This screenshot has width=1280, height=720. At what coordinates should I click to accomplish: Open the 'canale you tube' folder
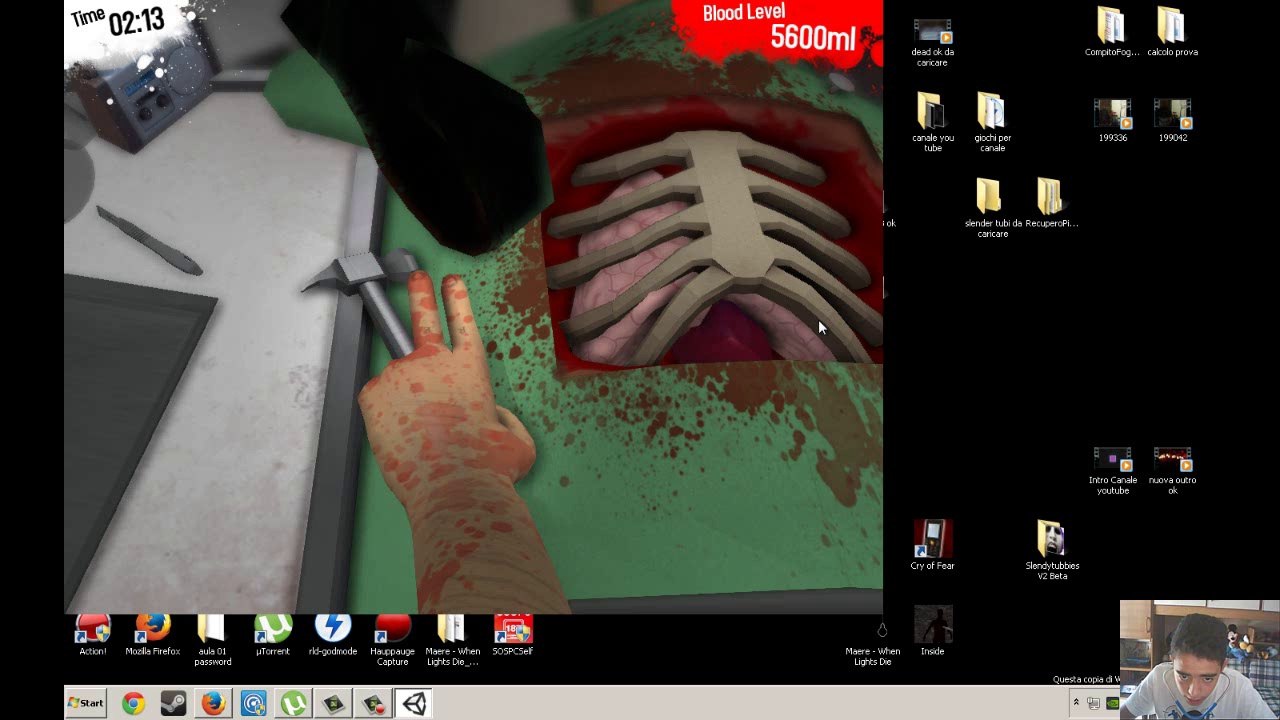[932, 123]
